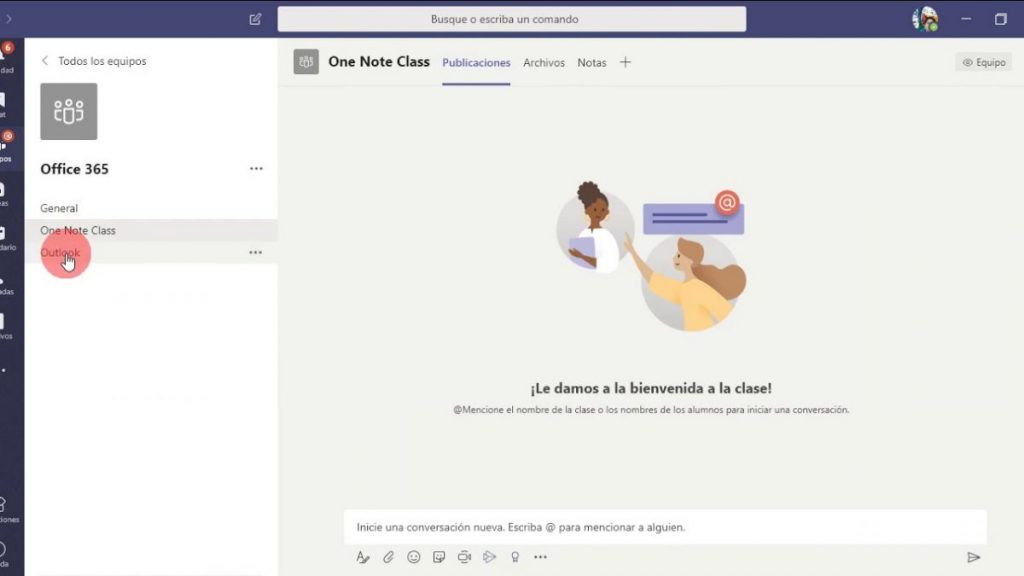Open the Praise badge icon
1024x576 pixels.
click(x=515, y=557)
